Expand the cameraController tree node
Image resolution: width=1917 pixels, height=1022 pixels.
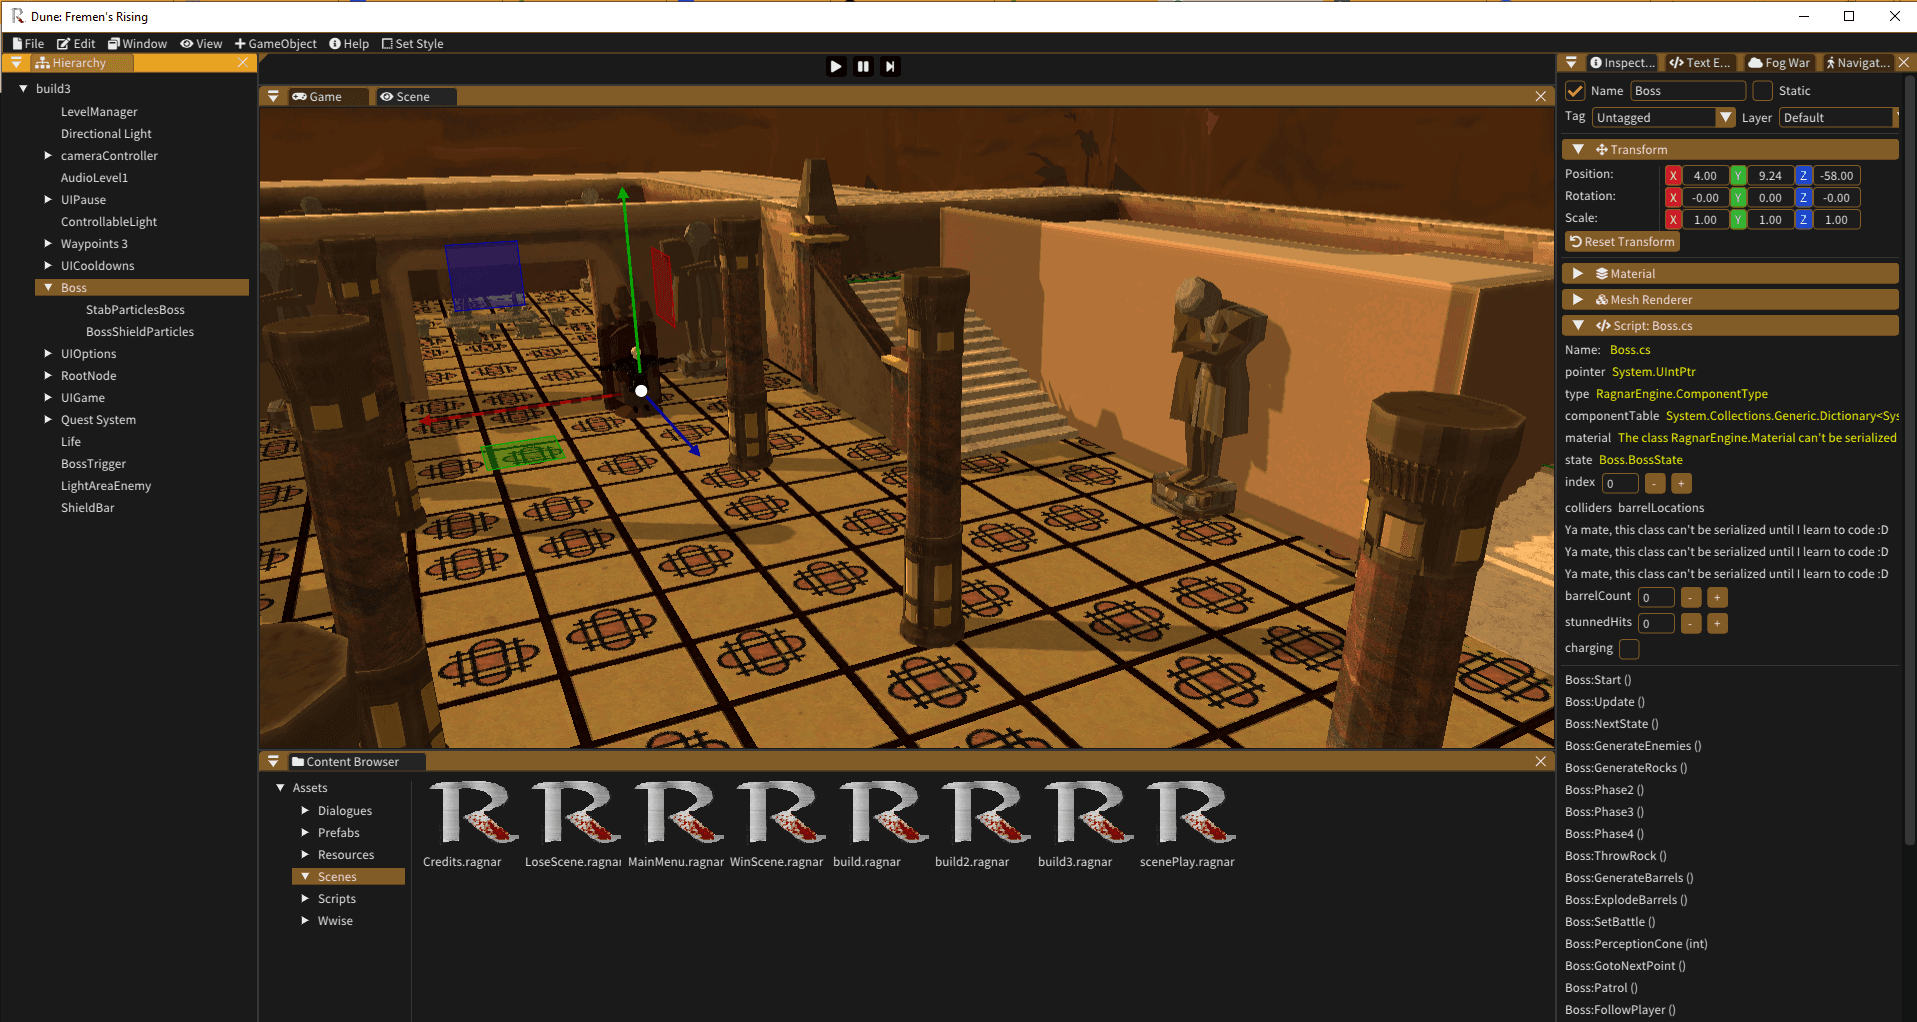48,156
